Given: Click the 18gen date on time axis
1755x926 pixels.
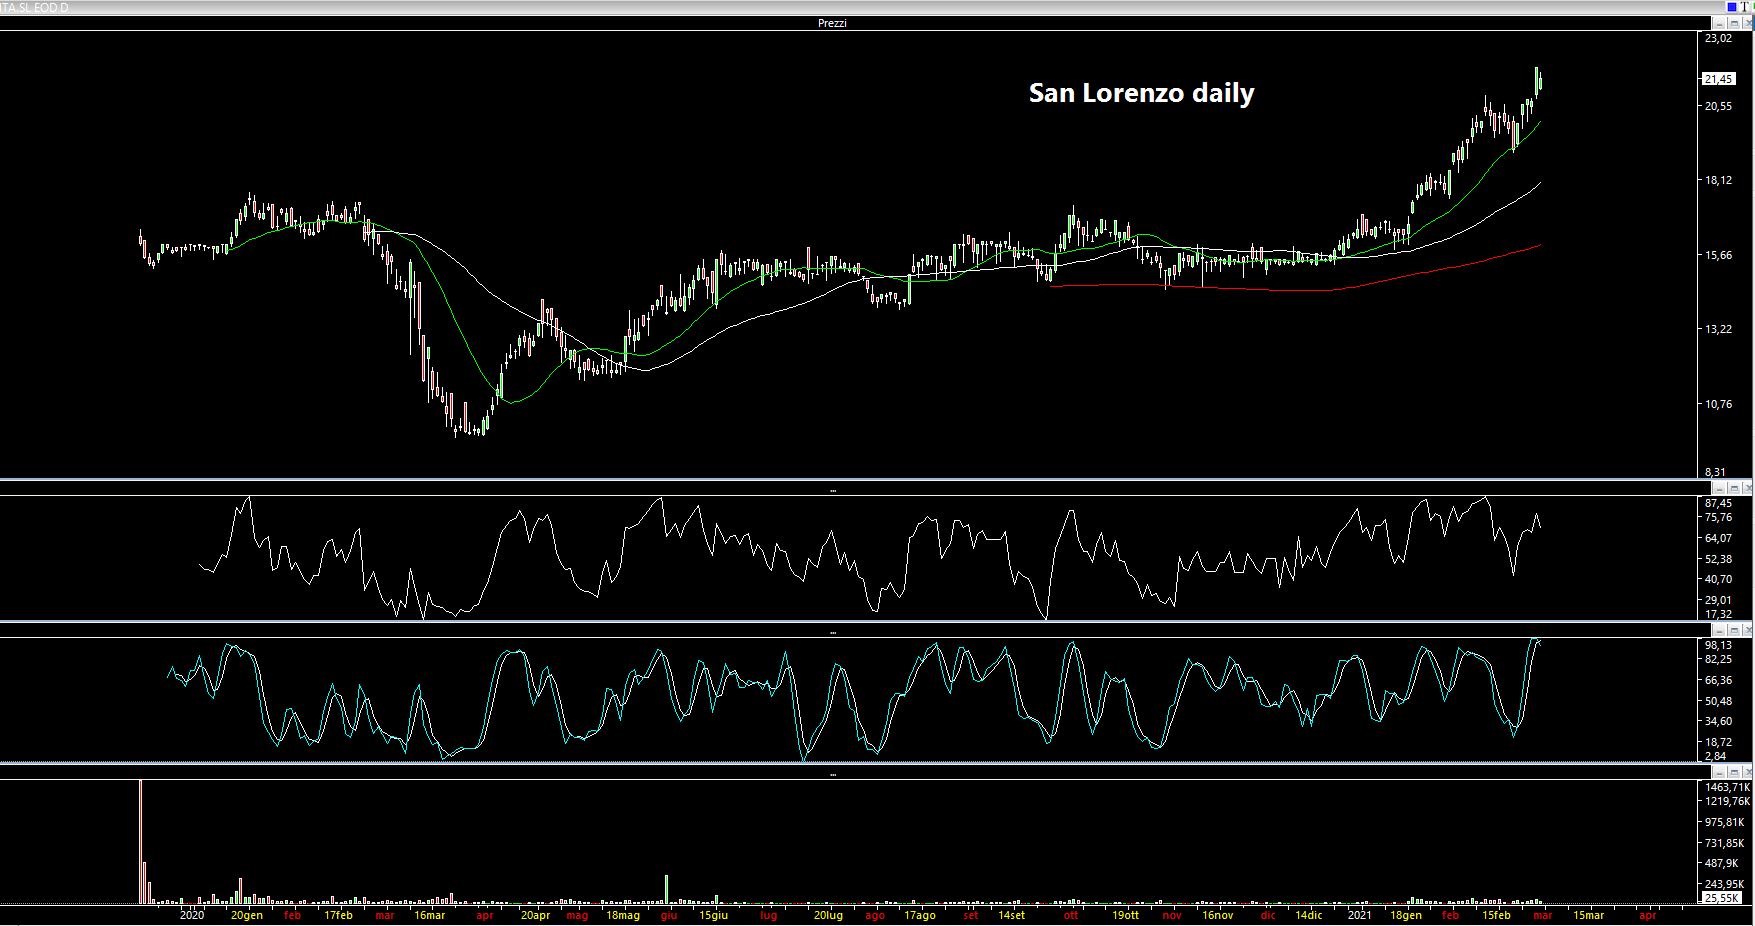Looking at the screenshot, I should [x=1405, y=915].
